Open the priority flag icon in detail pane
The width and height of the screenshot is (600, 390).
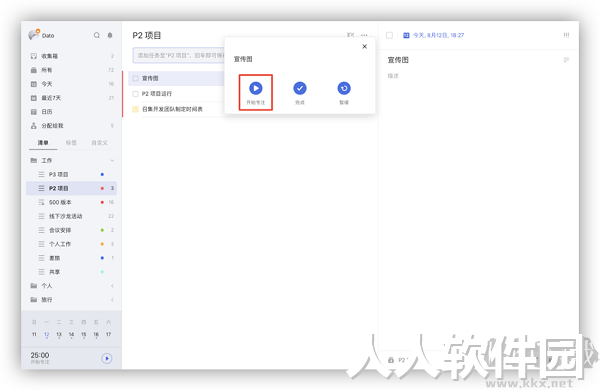click(566, 35)
